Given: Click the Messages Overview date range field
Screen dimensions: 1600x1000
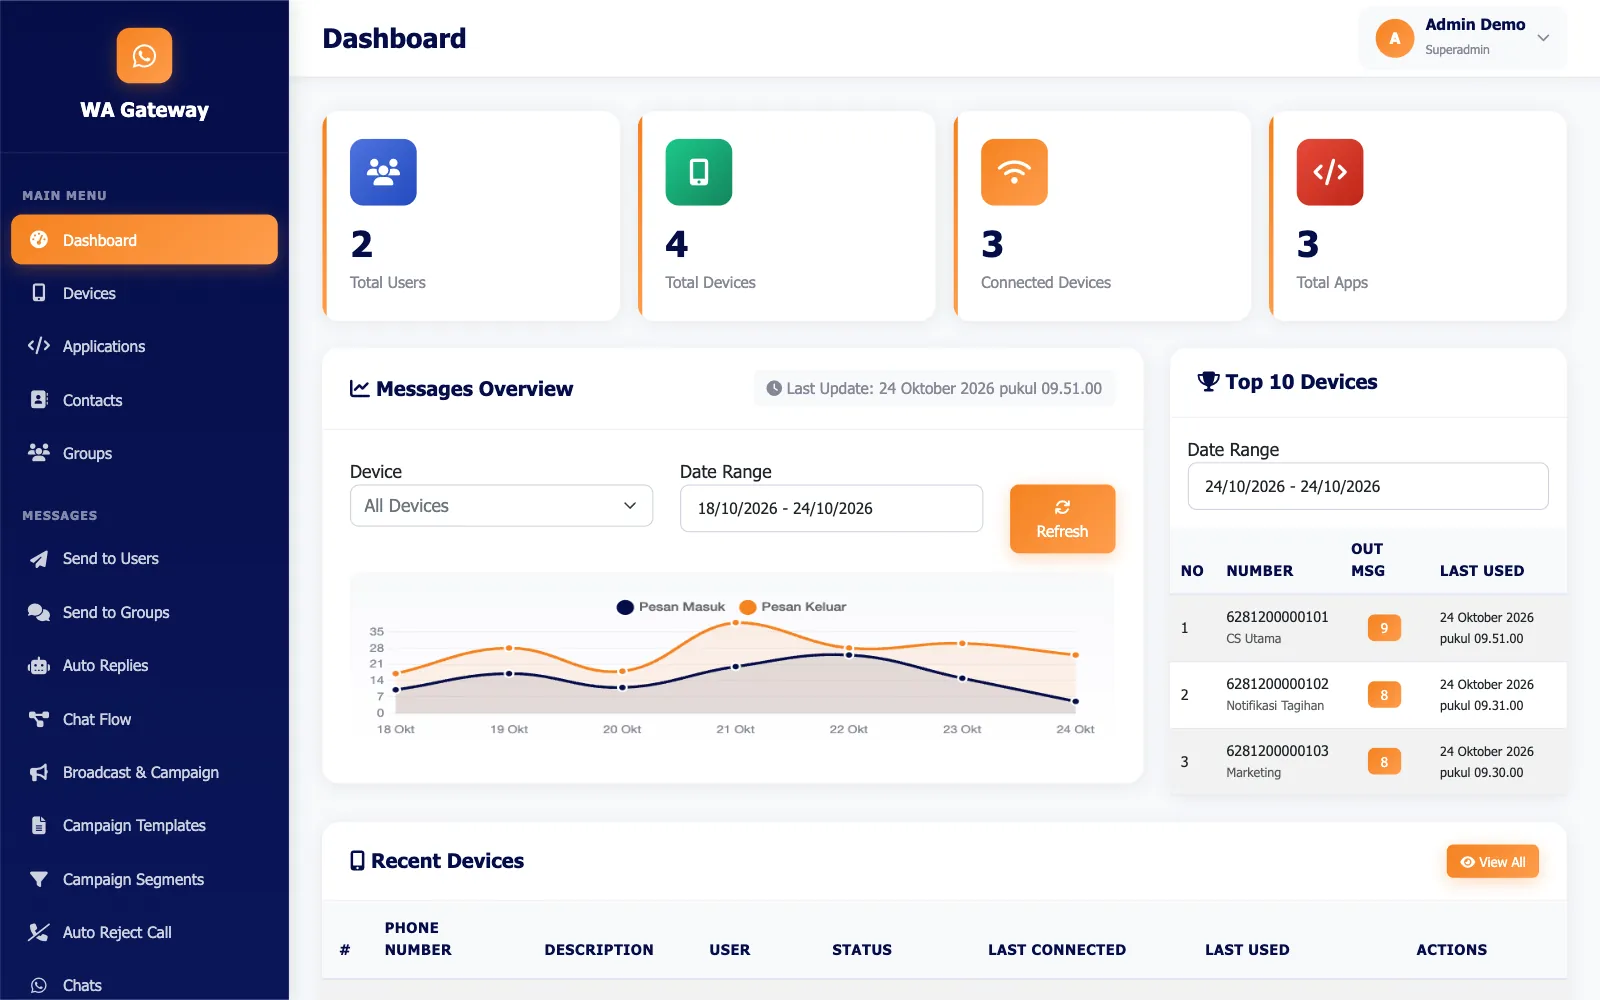Looking at the screenshot, I should [831, 508].
